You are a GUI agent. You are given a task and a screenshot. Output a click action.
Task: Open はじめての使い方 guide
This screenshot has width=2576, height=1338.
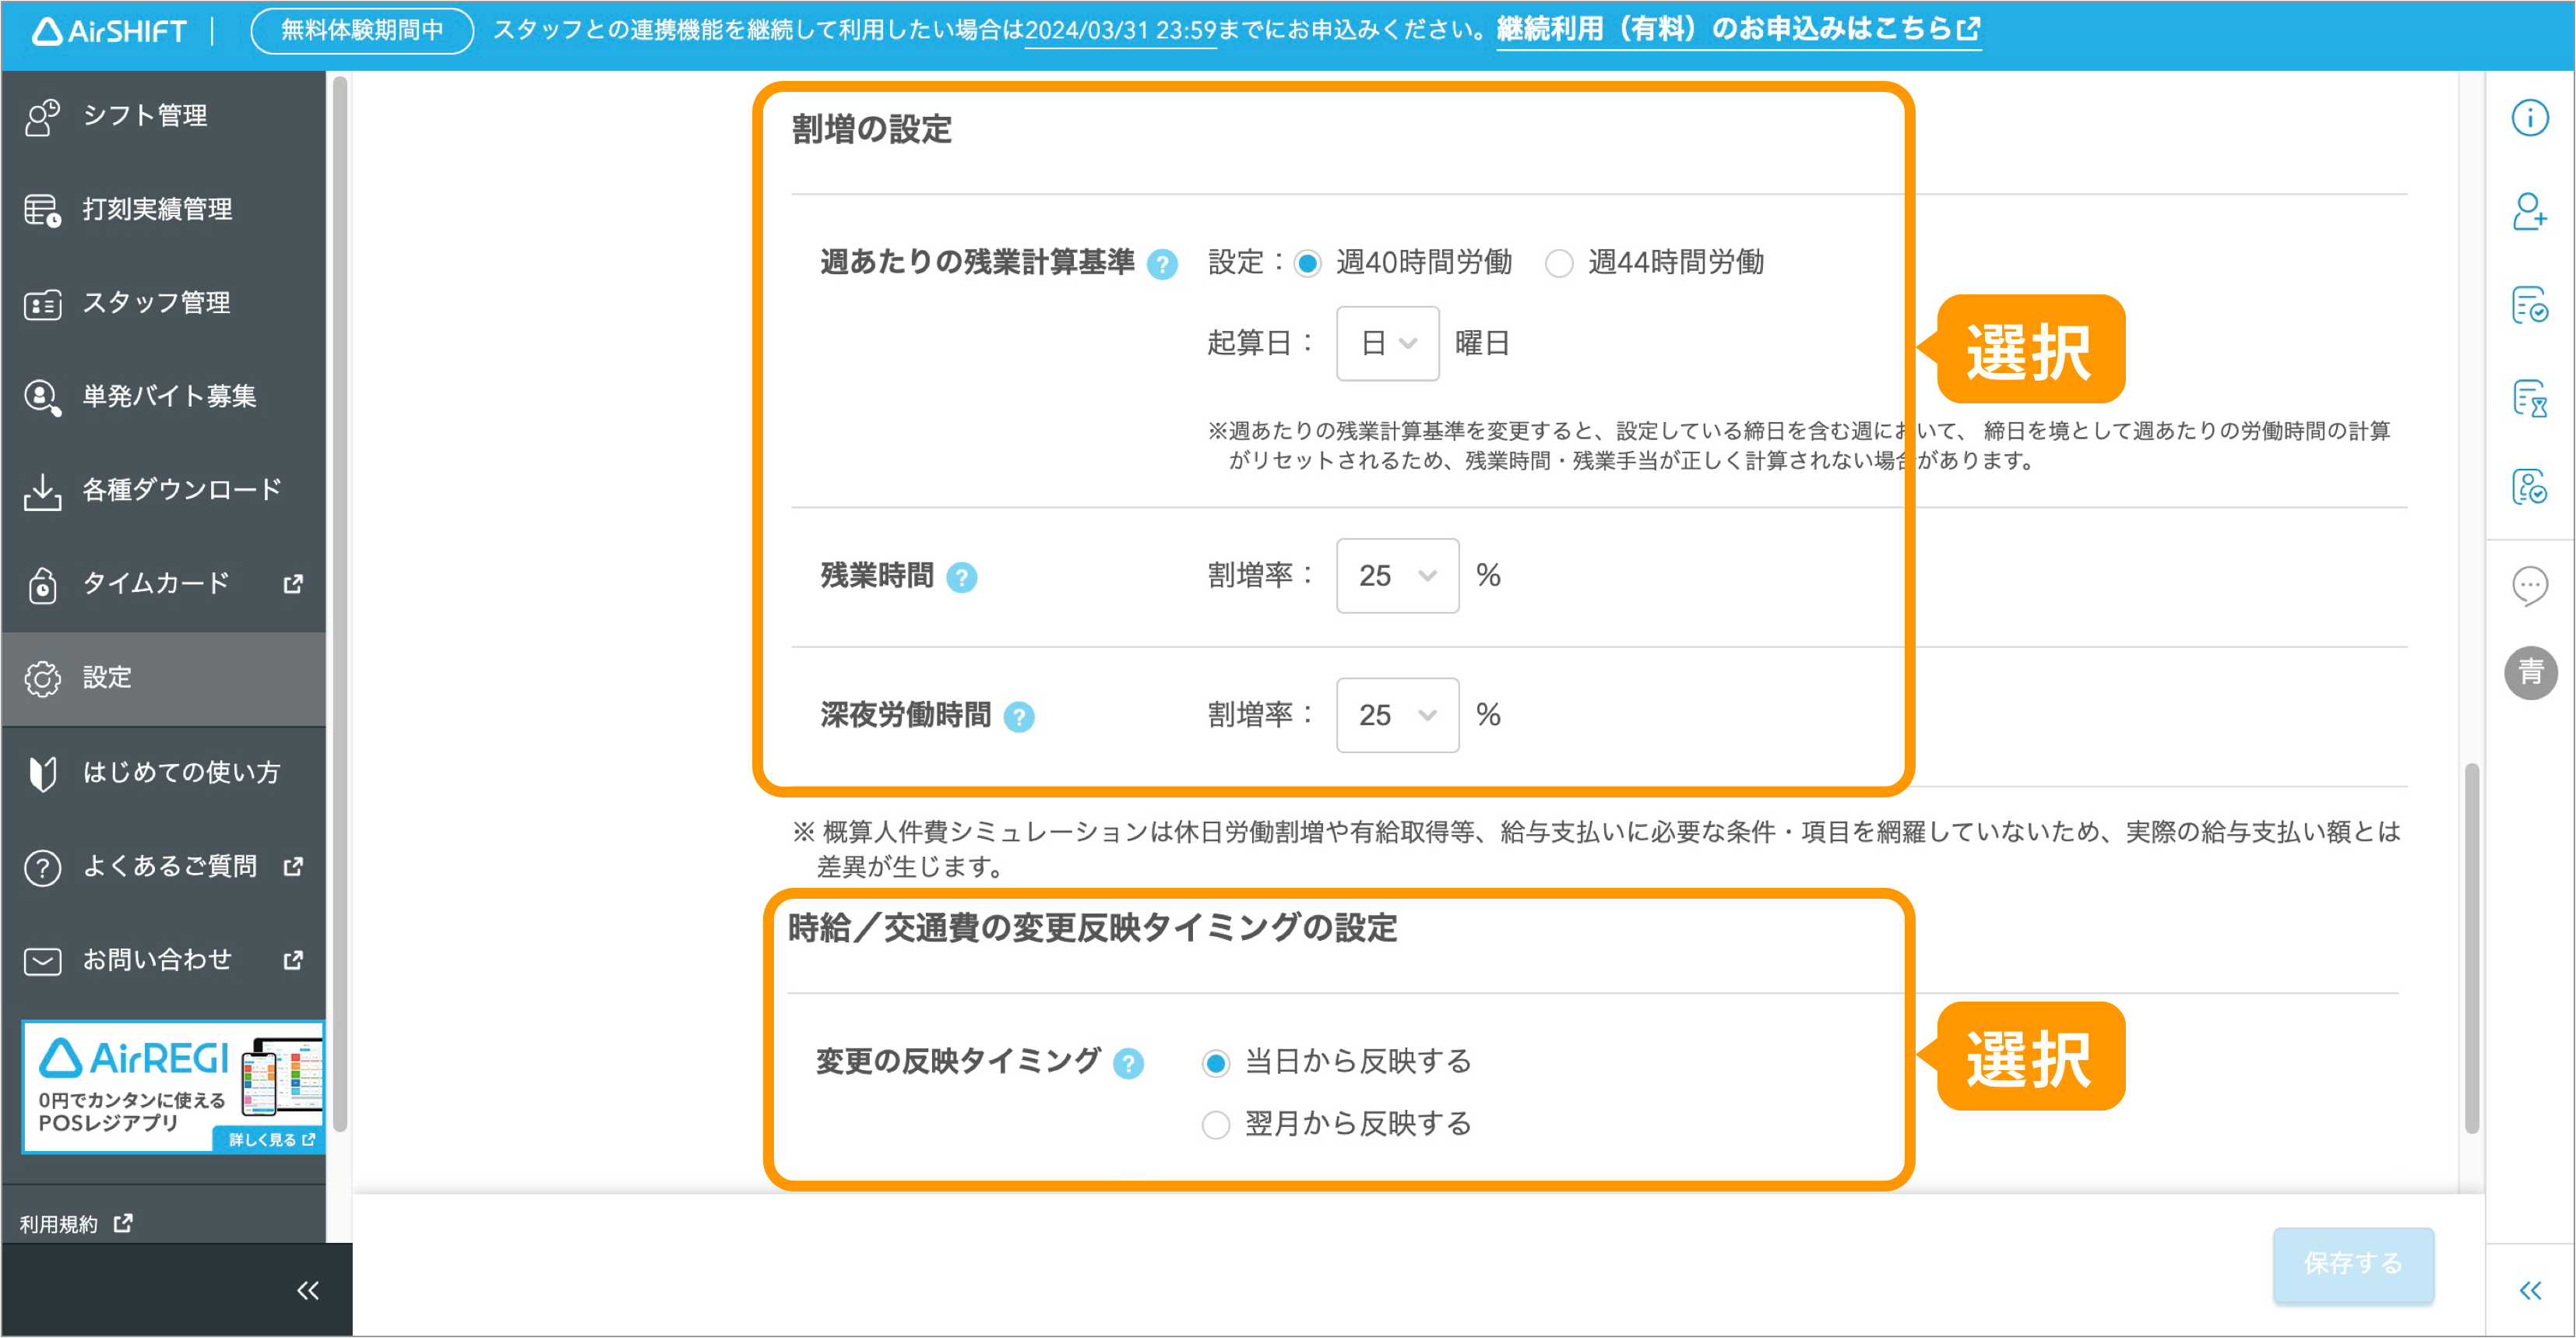164,772
